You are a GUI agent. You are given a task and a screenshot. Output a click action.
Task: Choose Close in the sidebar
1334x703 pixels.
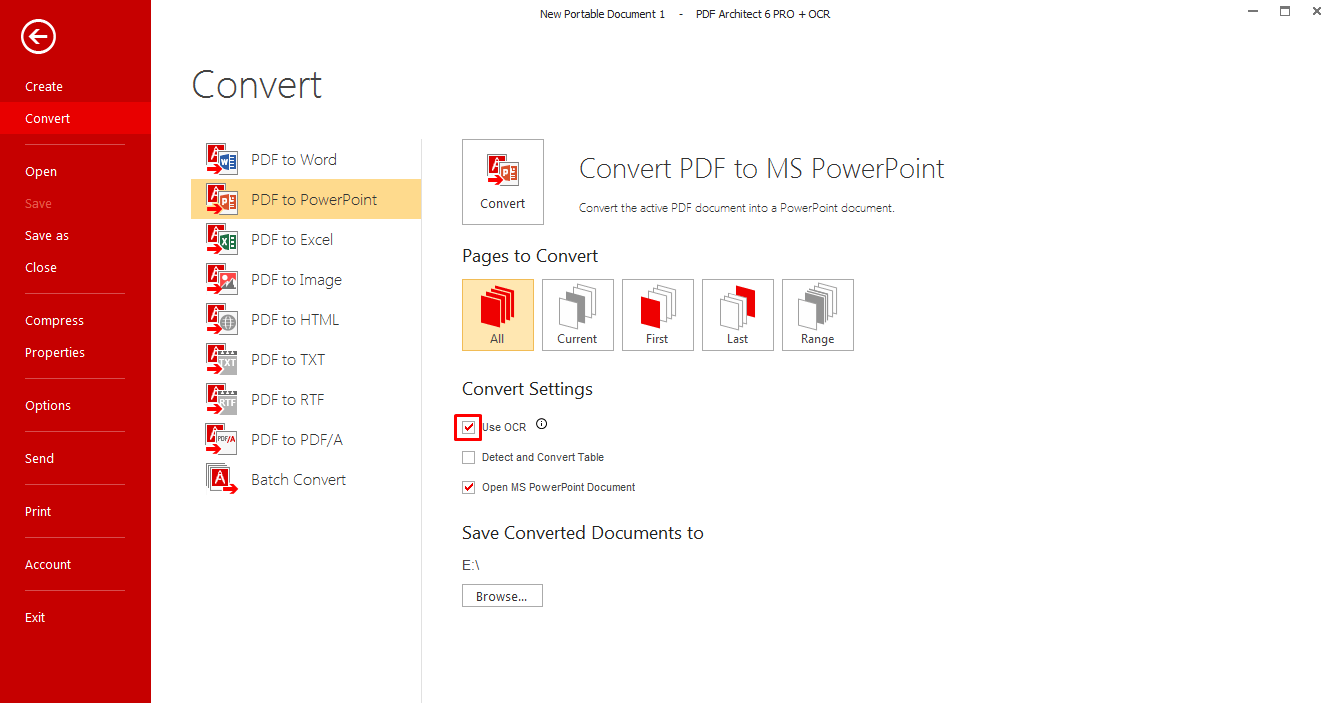(x=41, y=268)
